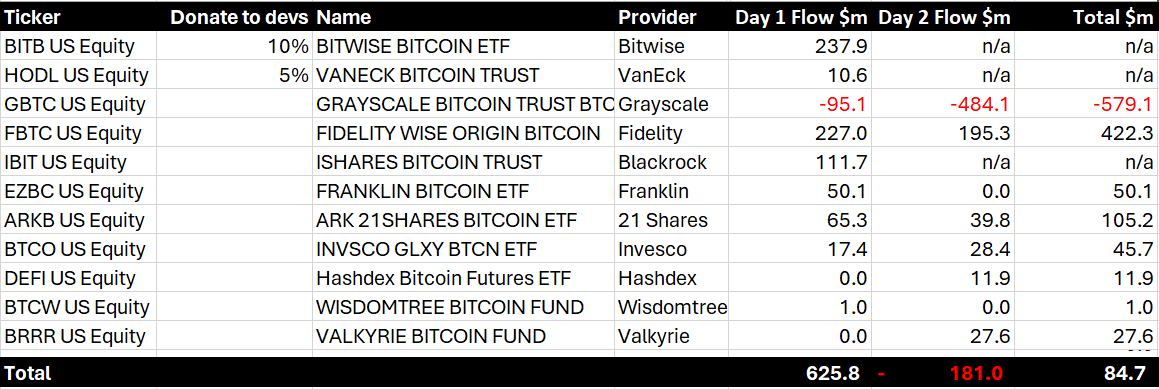Click the Blackrock provider cell
1159x389 pixels.
tap(662, 162)
